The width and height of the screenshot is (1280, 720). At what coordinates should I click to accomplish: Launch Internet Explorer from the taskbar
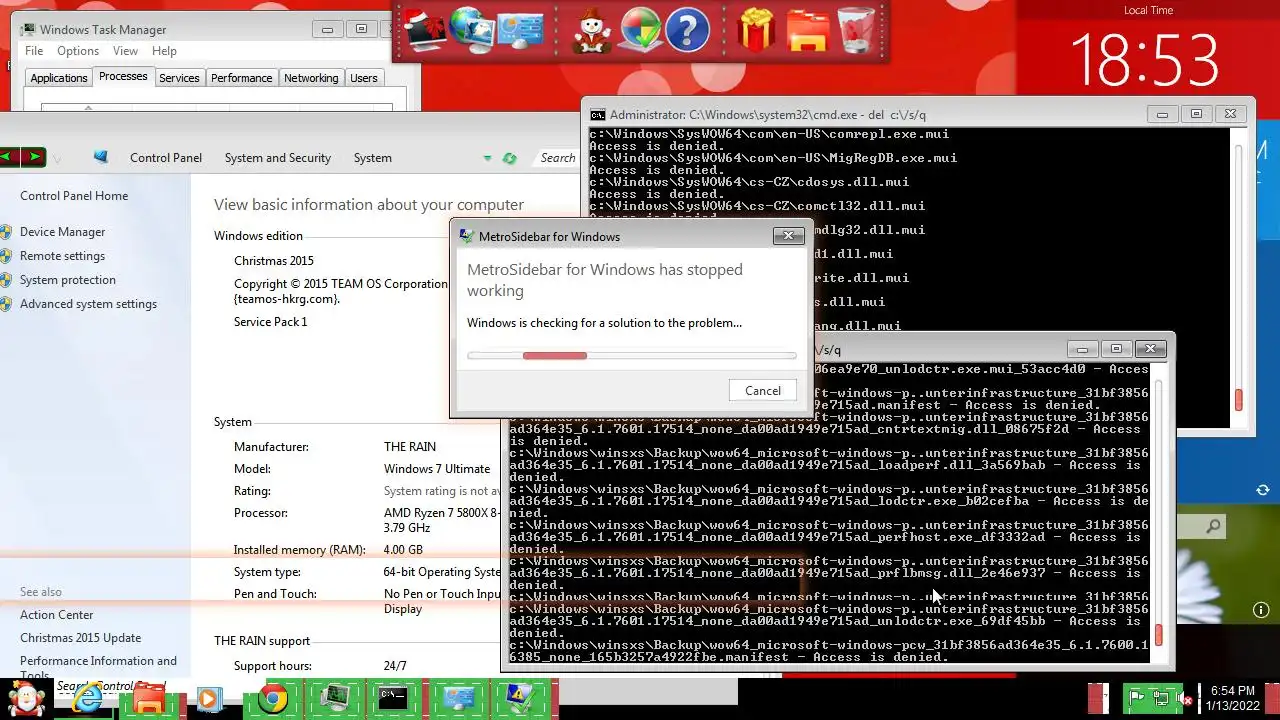(88, 698)
